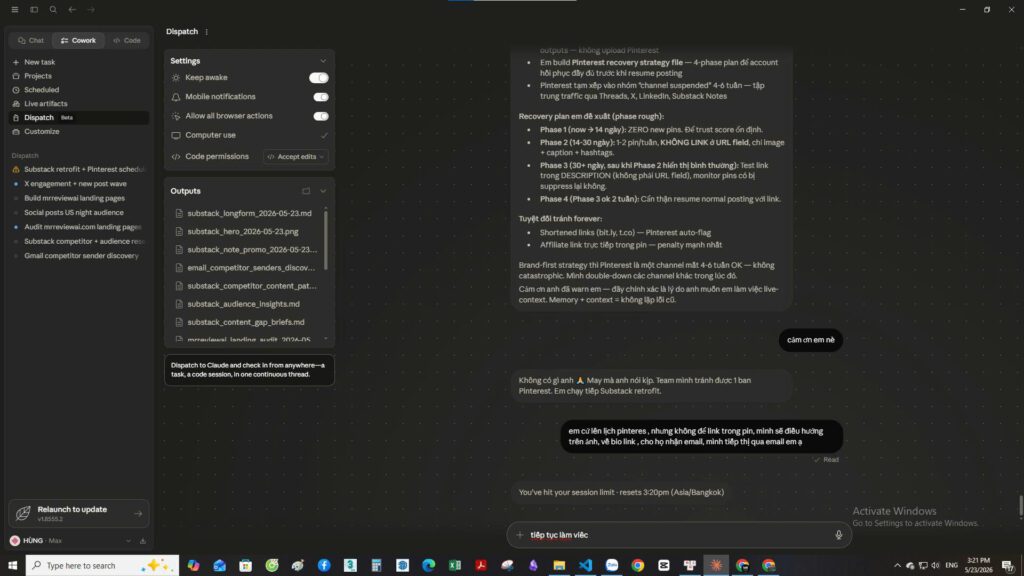Open X engagement + new post wave task
The width and height of the screenshot is (1024, 576).
click(78, 184)
